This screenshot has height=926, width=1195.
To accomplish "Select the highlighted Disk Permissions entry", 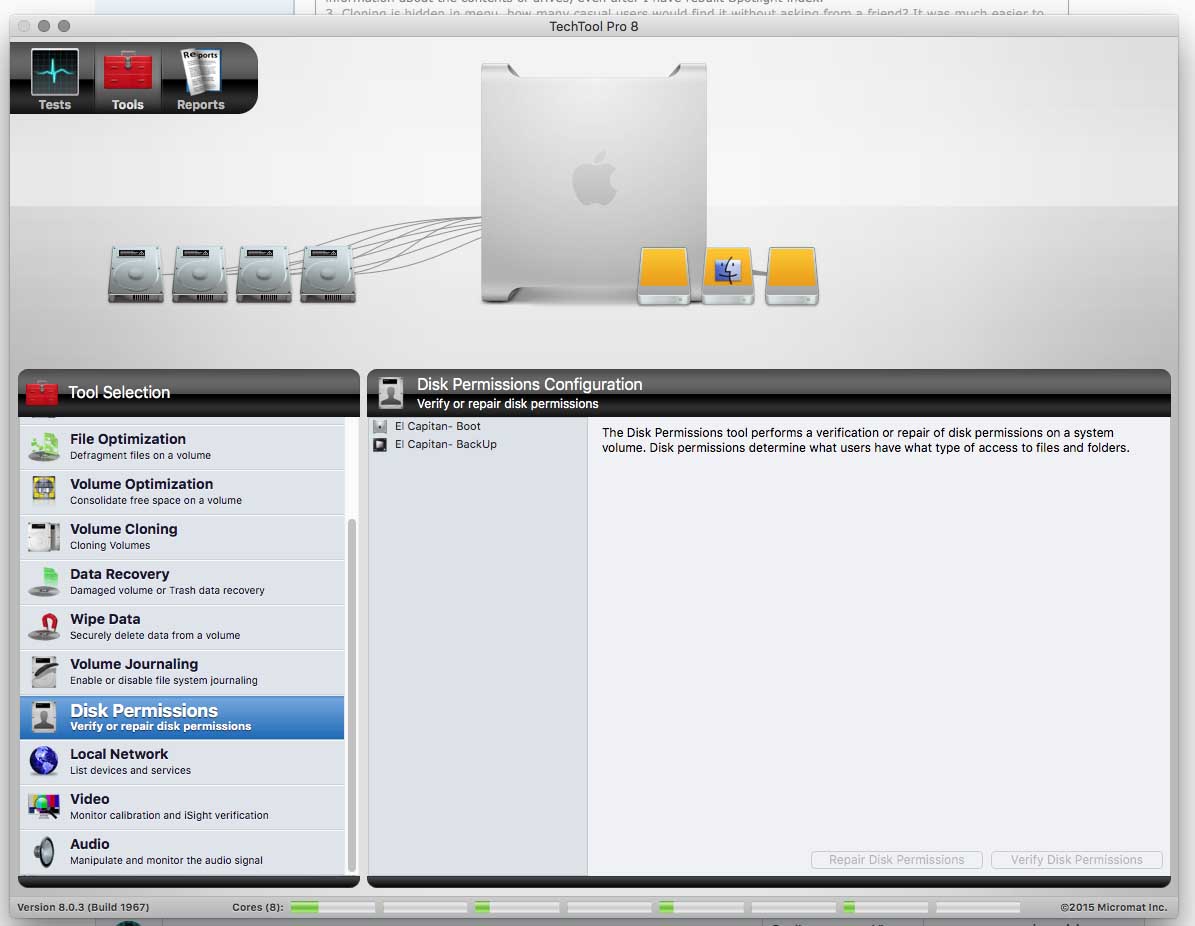I will 182,717.
